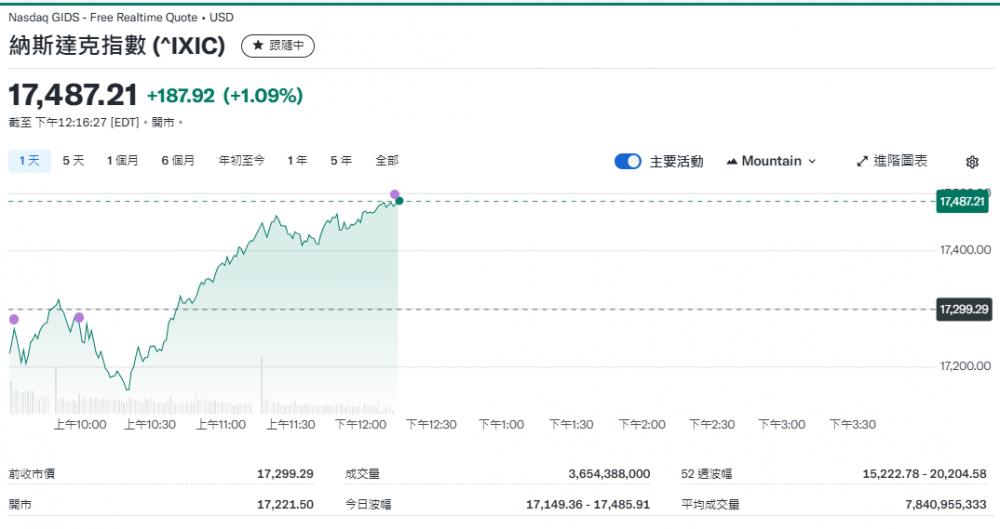The width and height of the screenshot is (1000, 529).
Task: Click the large 17,487.21 index price heading
Action: [73, 96]
